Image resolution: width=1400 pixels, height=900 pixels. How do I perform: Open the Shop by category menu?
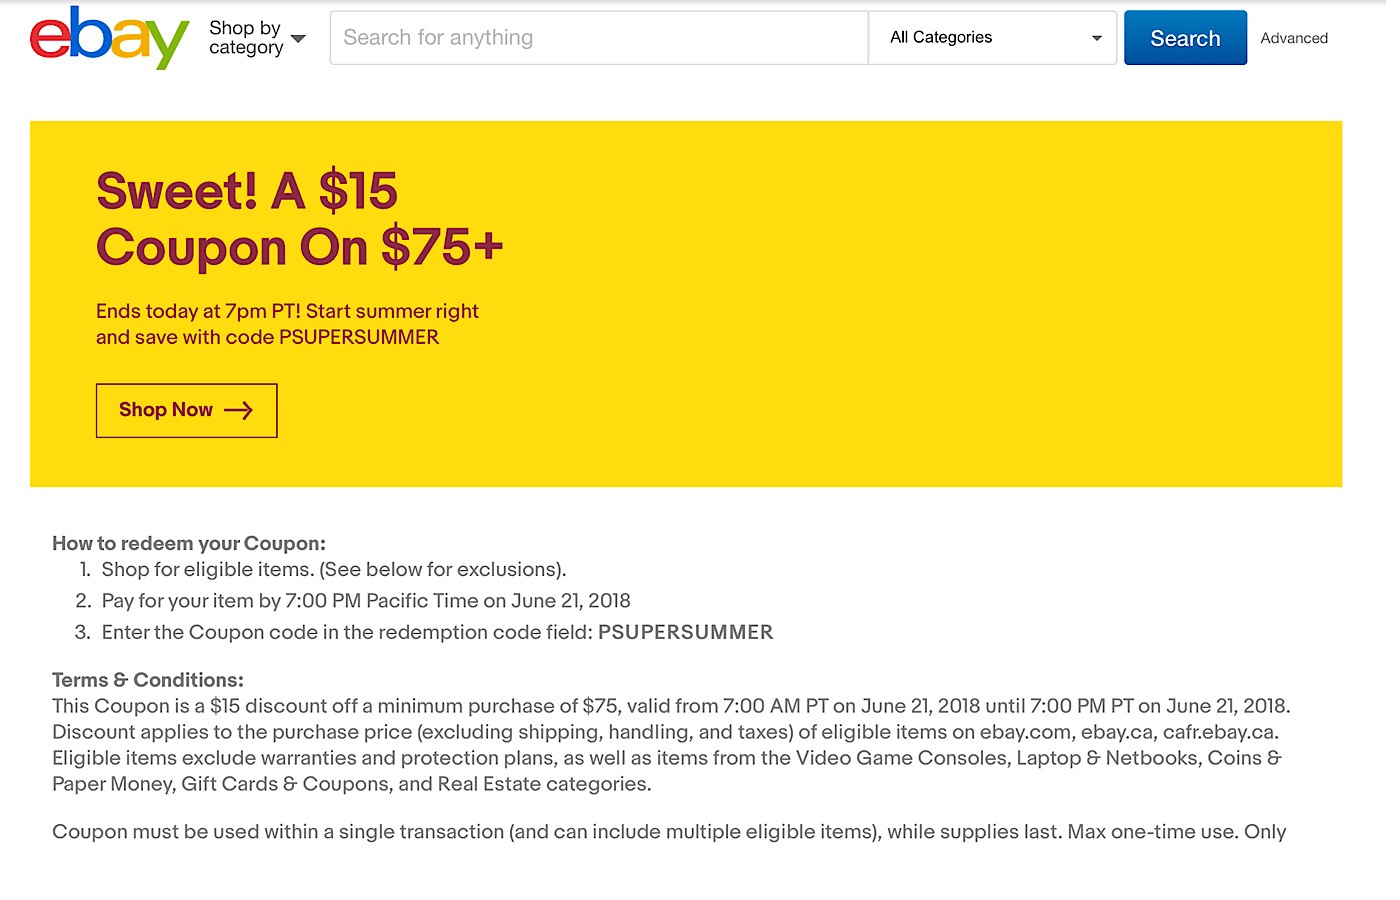click(x=246, y=38)
